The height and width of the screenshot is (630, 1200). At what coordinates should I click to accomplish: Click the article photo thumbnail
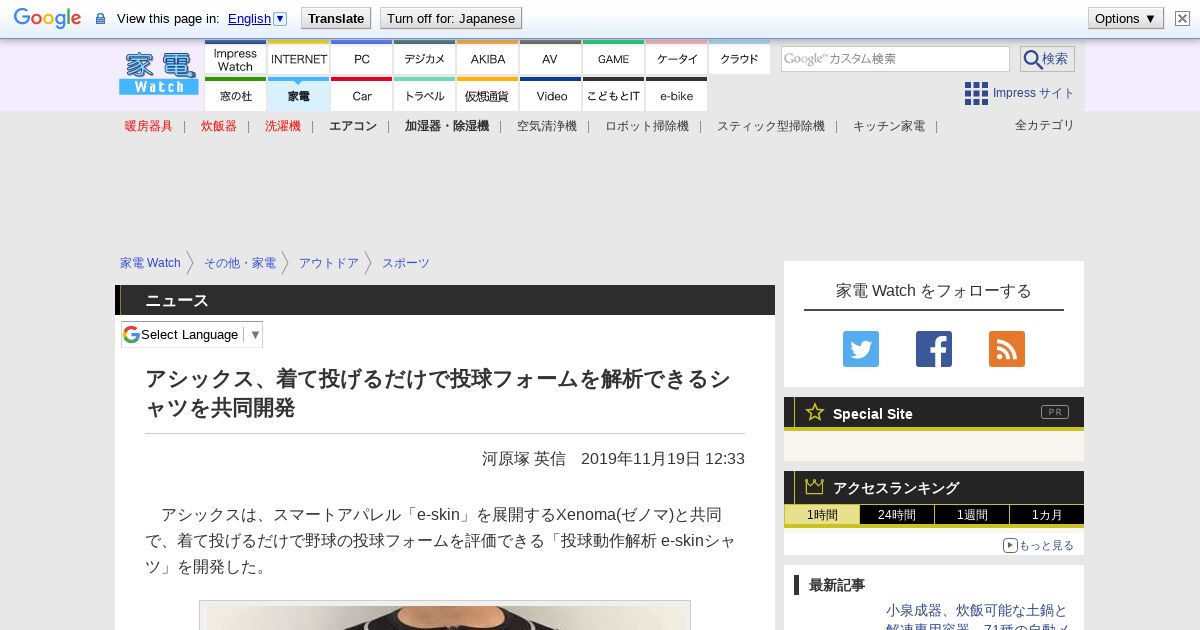coord(445,615)
